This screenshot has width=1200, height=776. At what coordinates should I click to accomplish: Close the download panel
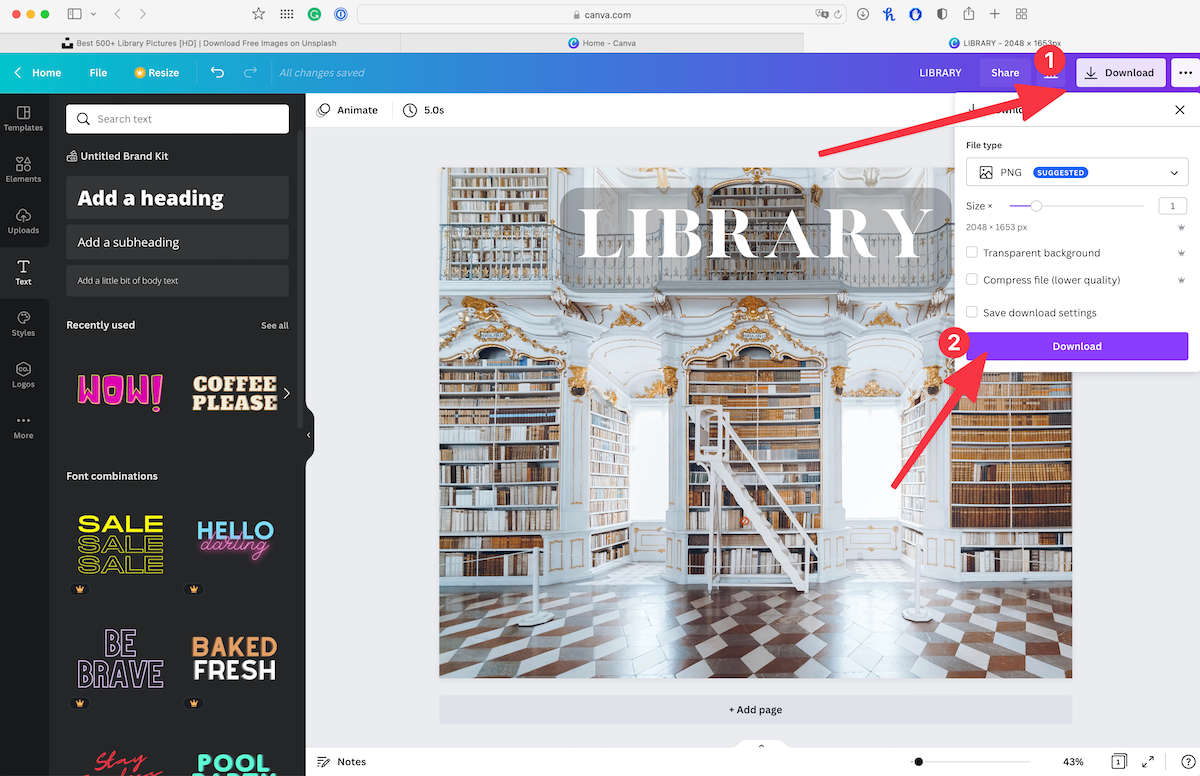coord(1180,110)
